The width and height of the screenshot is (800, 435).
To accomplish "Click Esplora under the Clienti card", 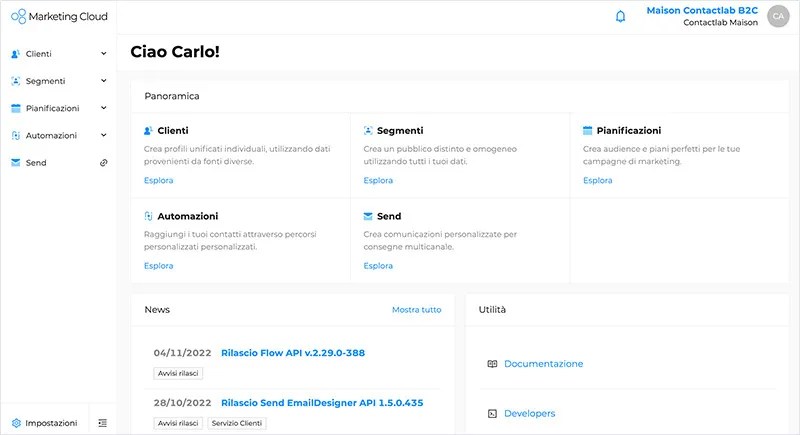I will (158, 180).
